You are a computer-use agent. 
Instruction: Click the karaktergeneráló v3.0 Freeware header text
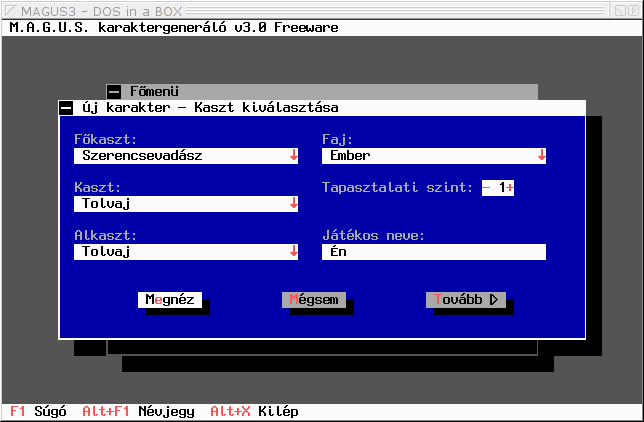pyautogui.click(x=218, y=28)
